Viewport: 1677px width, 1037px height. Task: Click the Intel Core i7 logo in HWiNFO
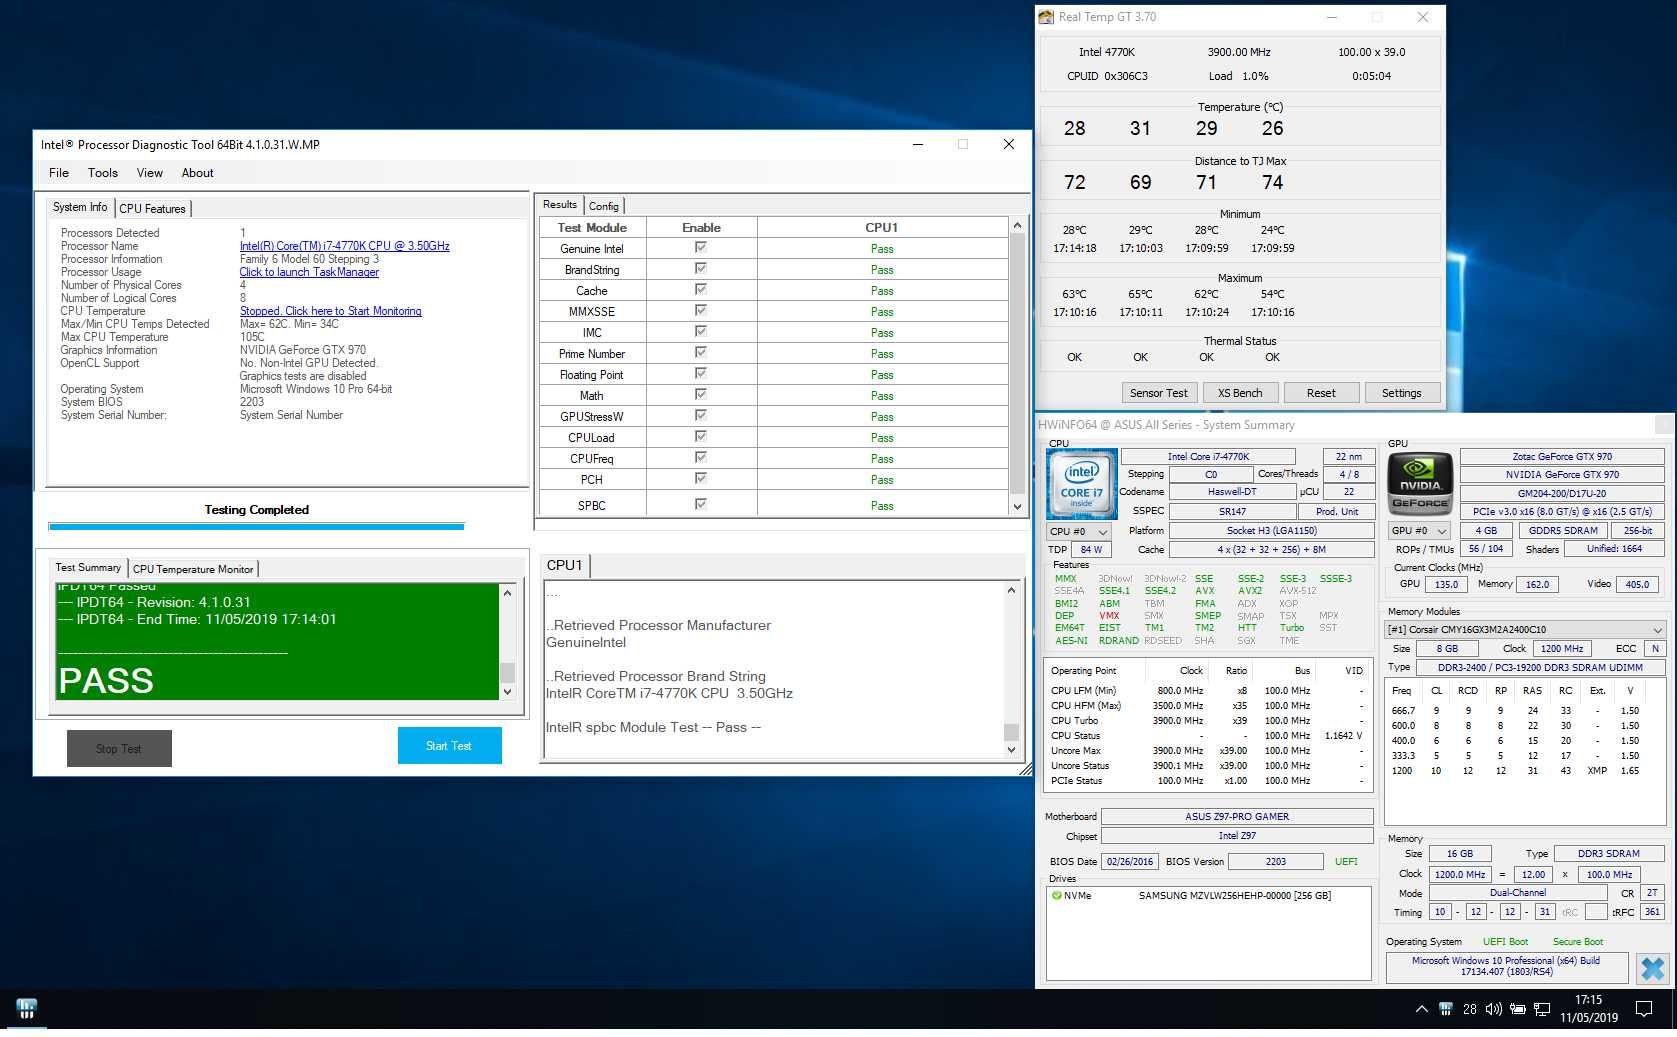[1081, 484]
